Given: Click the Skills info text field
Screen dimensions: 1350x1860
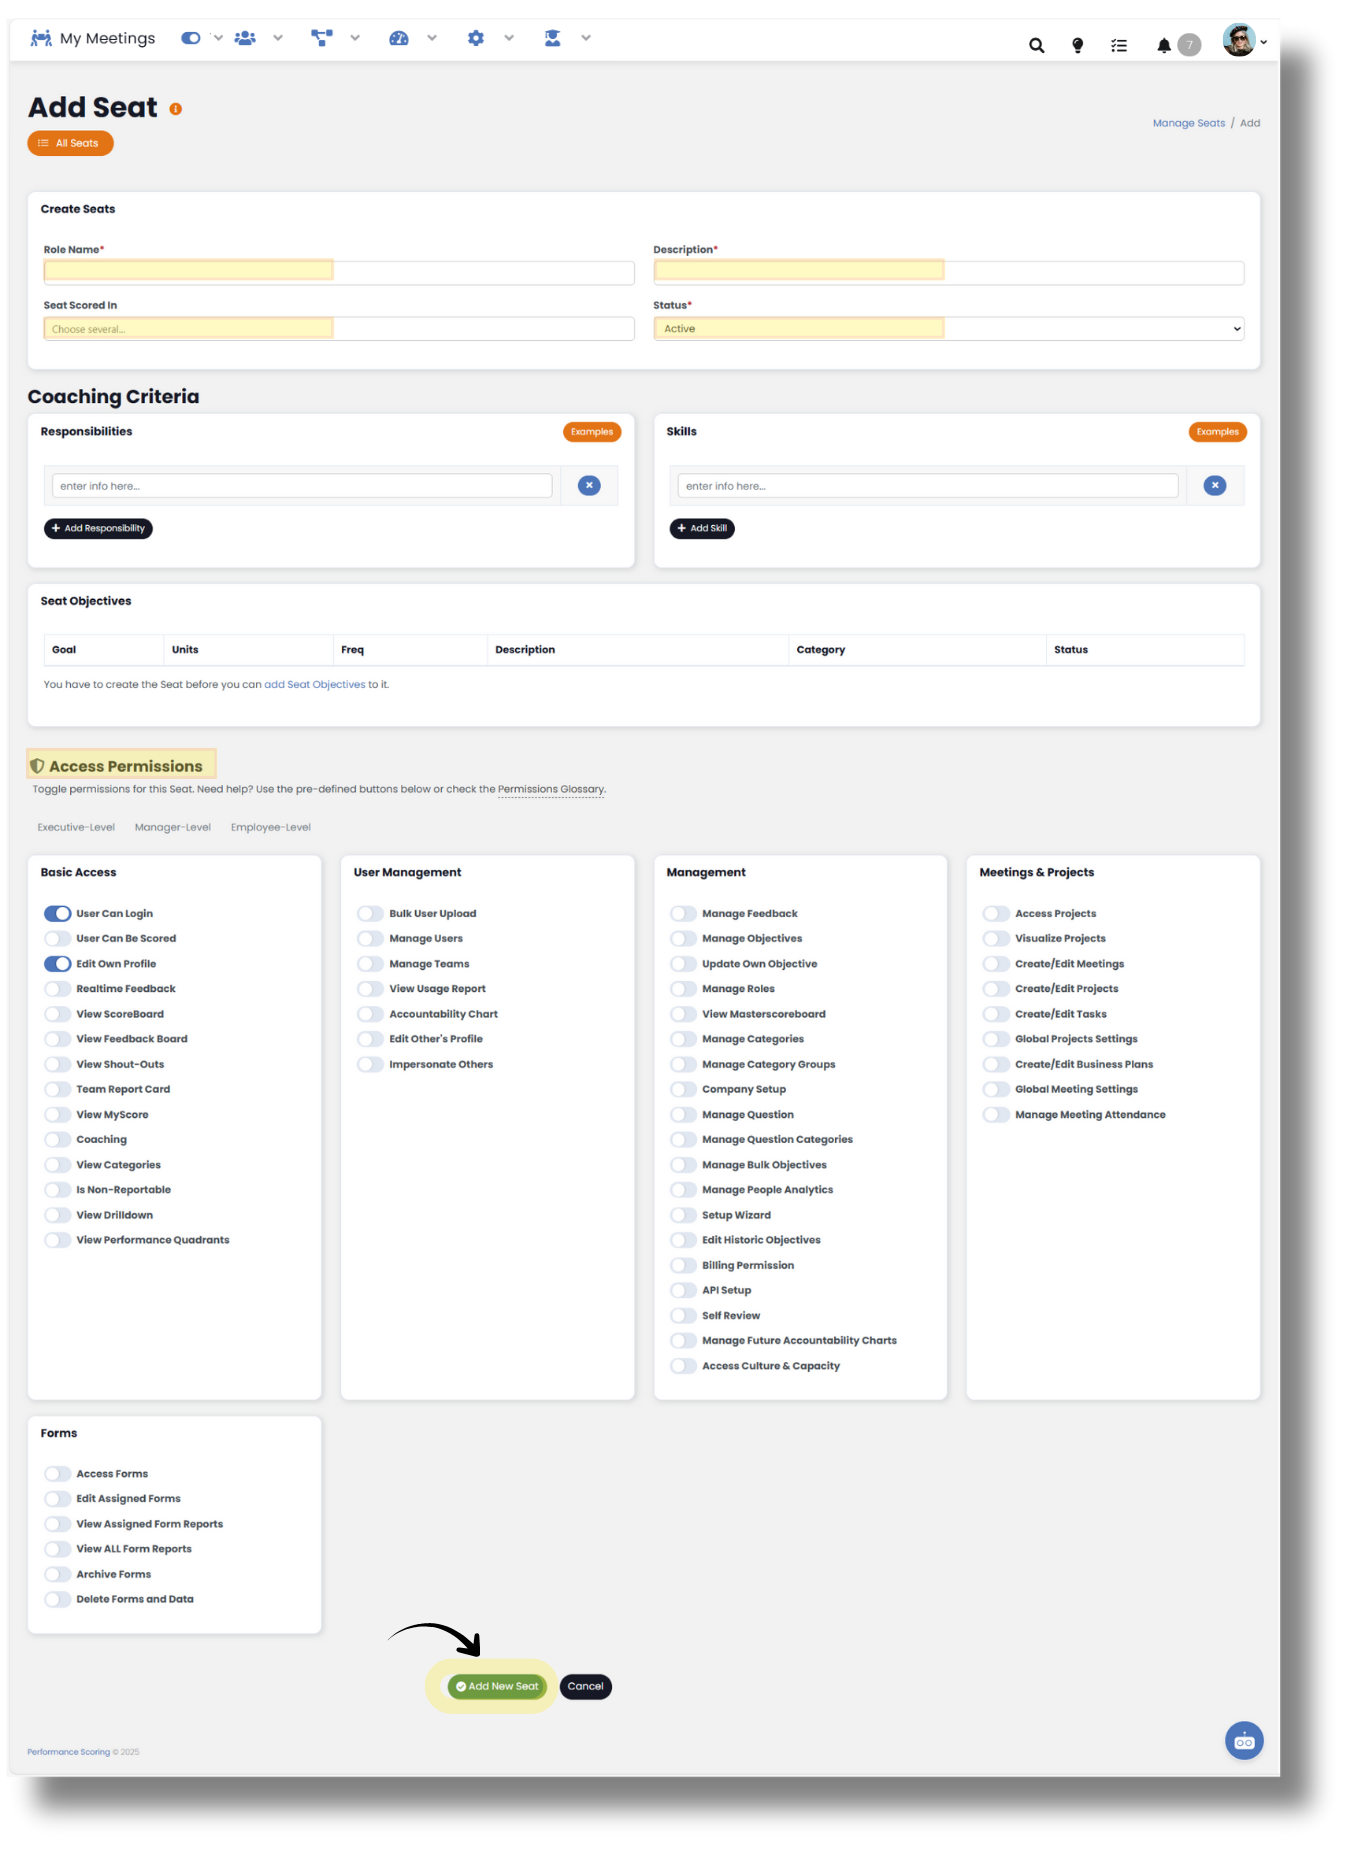Looking at the screenshot, I should [x=928, y=486].
